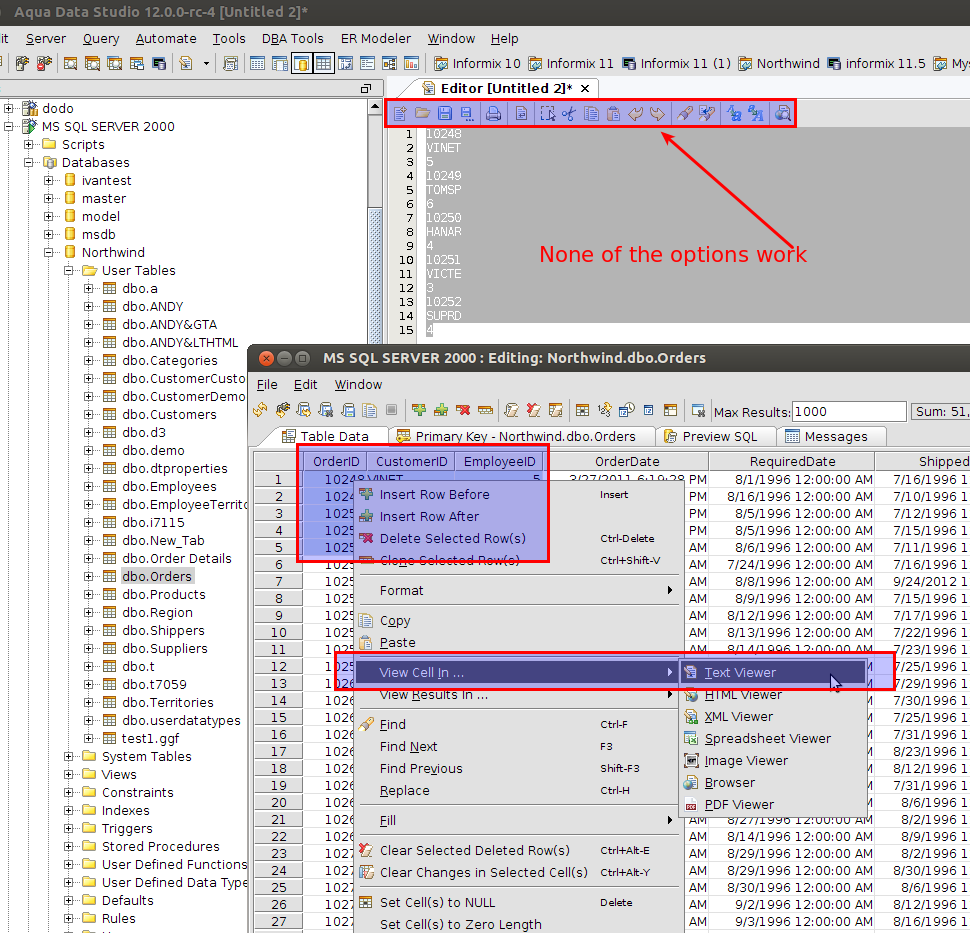This screenshot has width=970, height=933.
Task: Click the RequiredDate column header
Action: 792,462
